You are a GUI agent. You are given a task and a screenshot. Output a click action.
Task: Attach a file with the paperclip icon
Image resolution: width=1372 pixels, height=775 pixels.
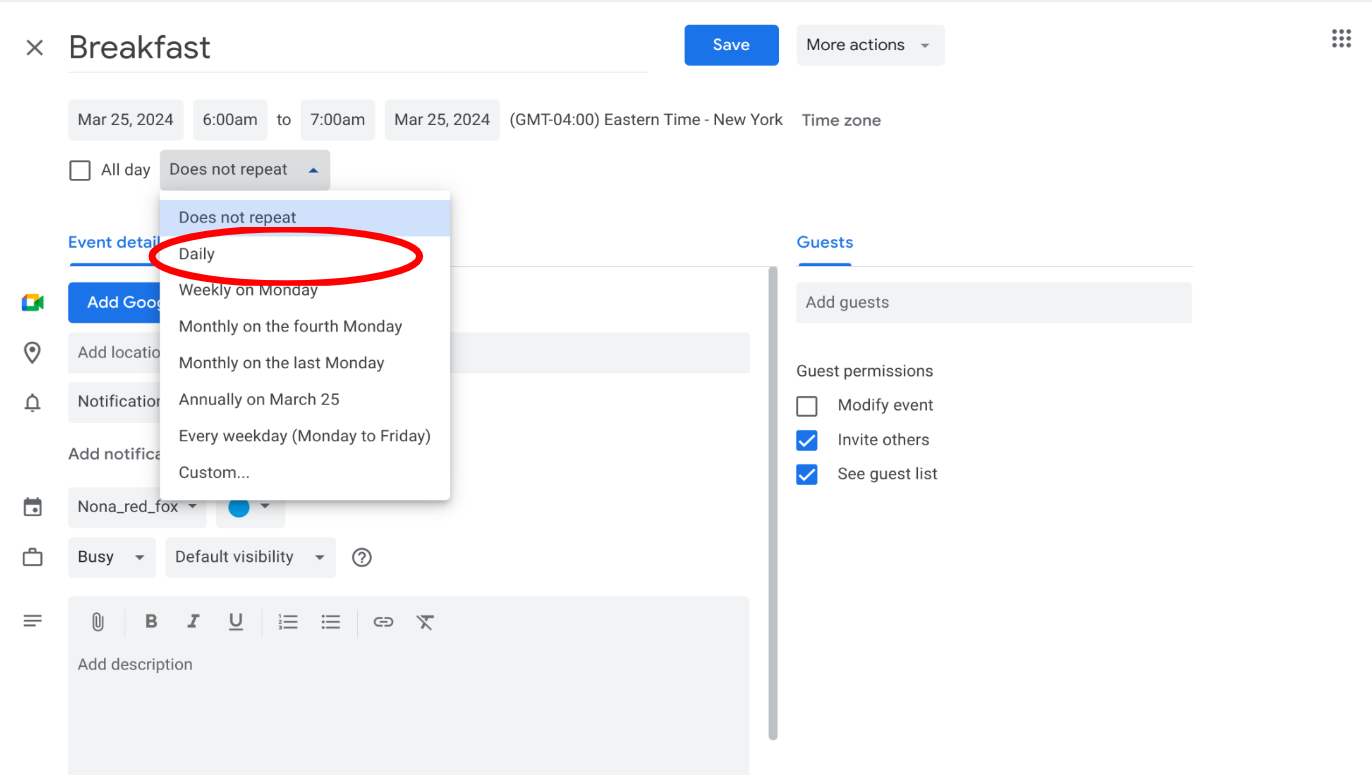(97, 622)
